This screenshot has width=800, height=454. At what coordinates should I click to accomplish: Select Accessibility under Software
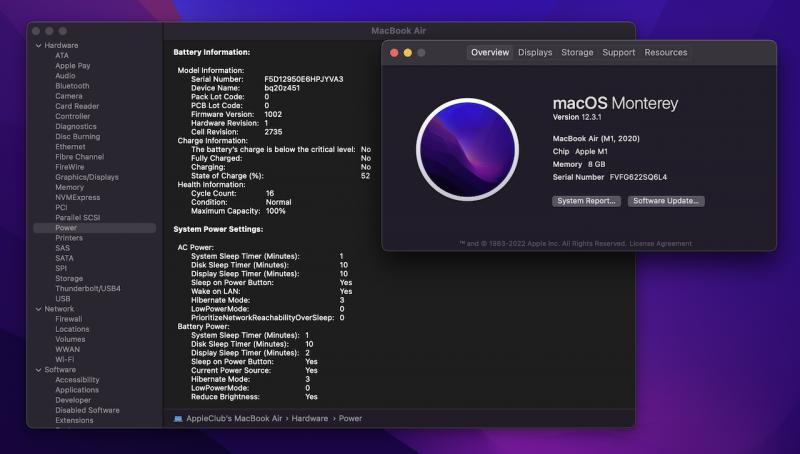77,380
